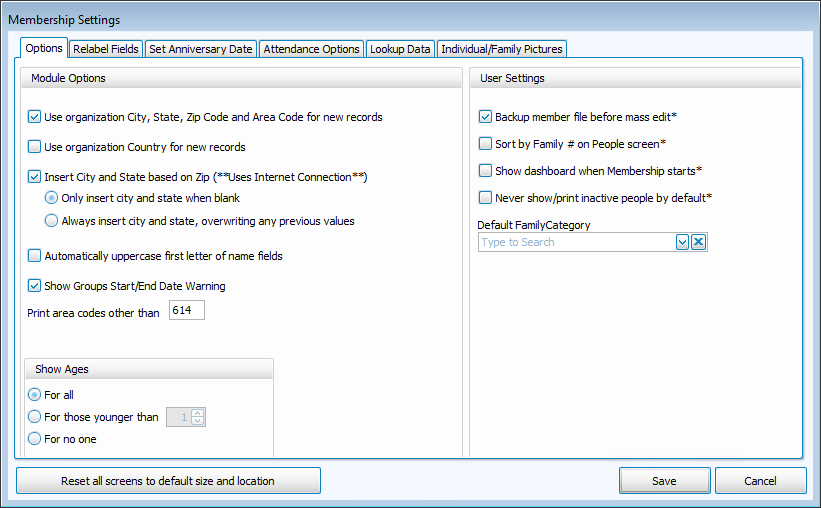The image size is (821, 508).
Task: Enable Use organization Country for new records
Action: point(35,147)
